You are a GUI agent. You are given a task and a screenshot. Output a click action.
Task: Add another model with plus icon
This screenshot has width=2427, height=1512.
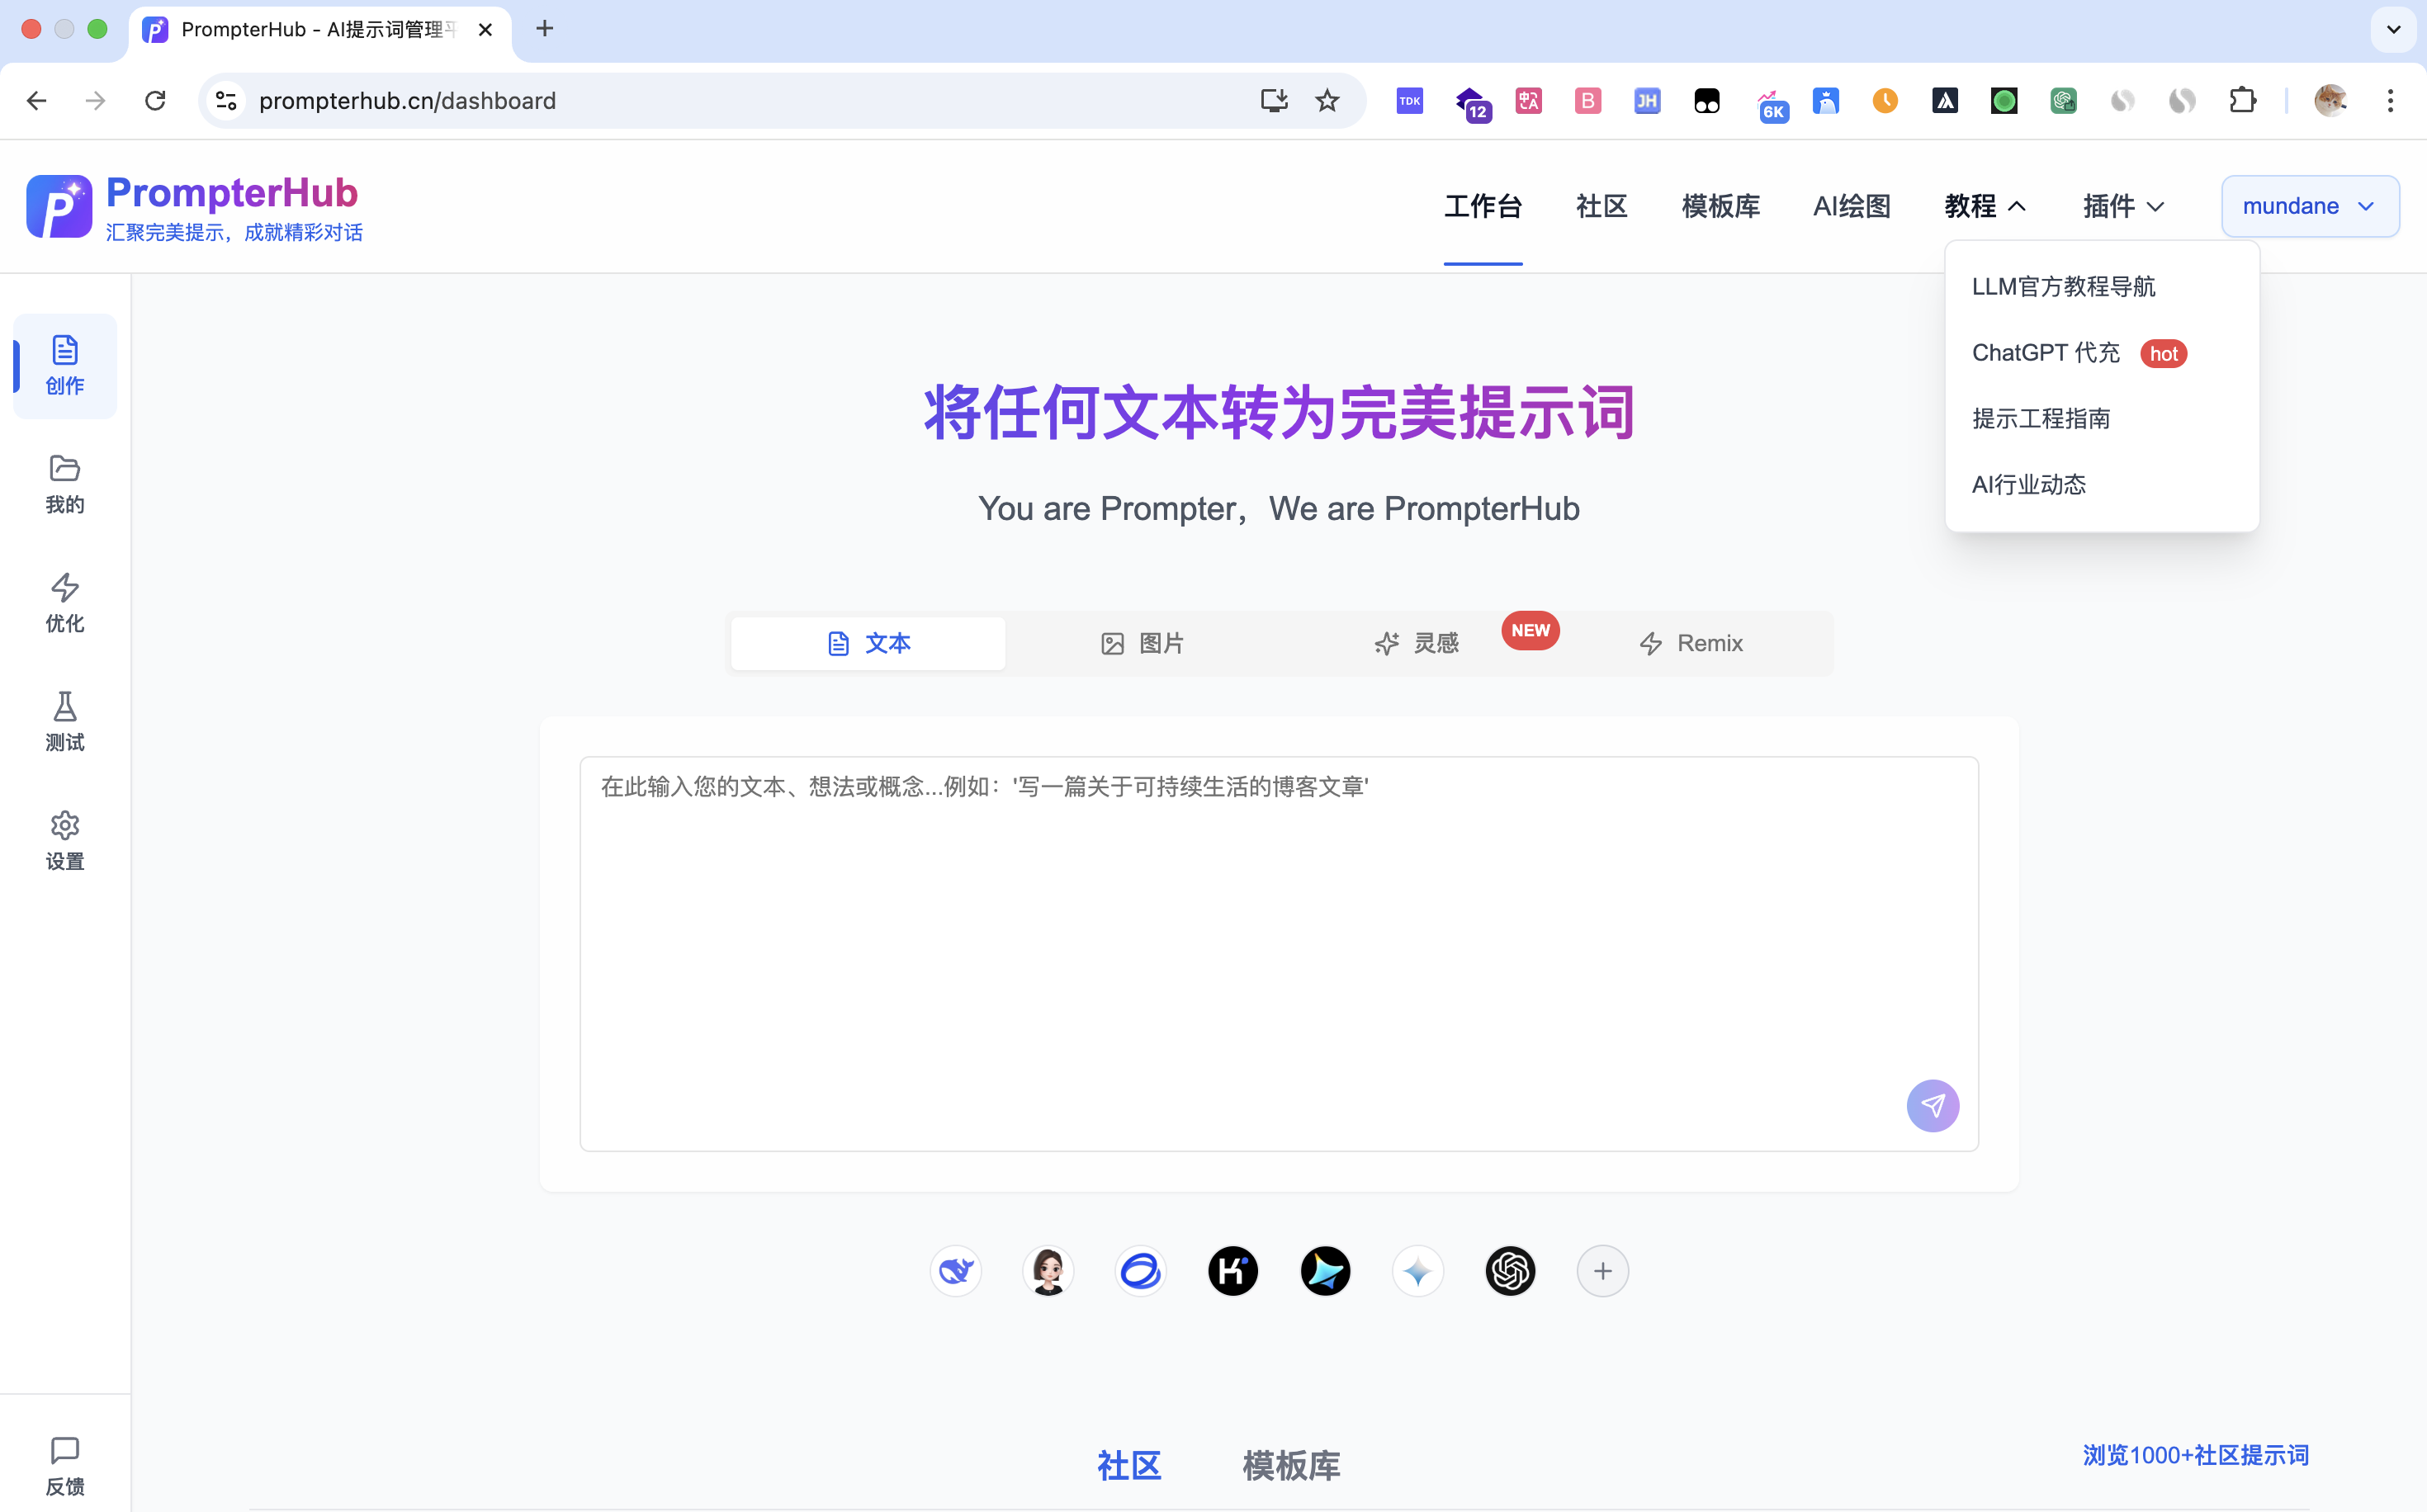coord(1602,1271)
